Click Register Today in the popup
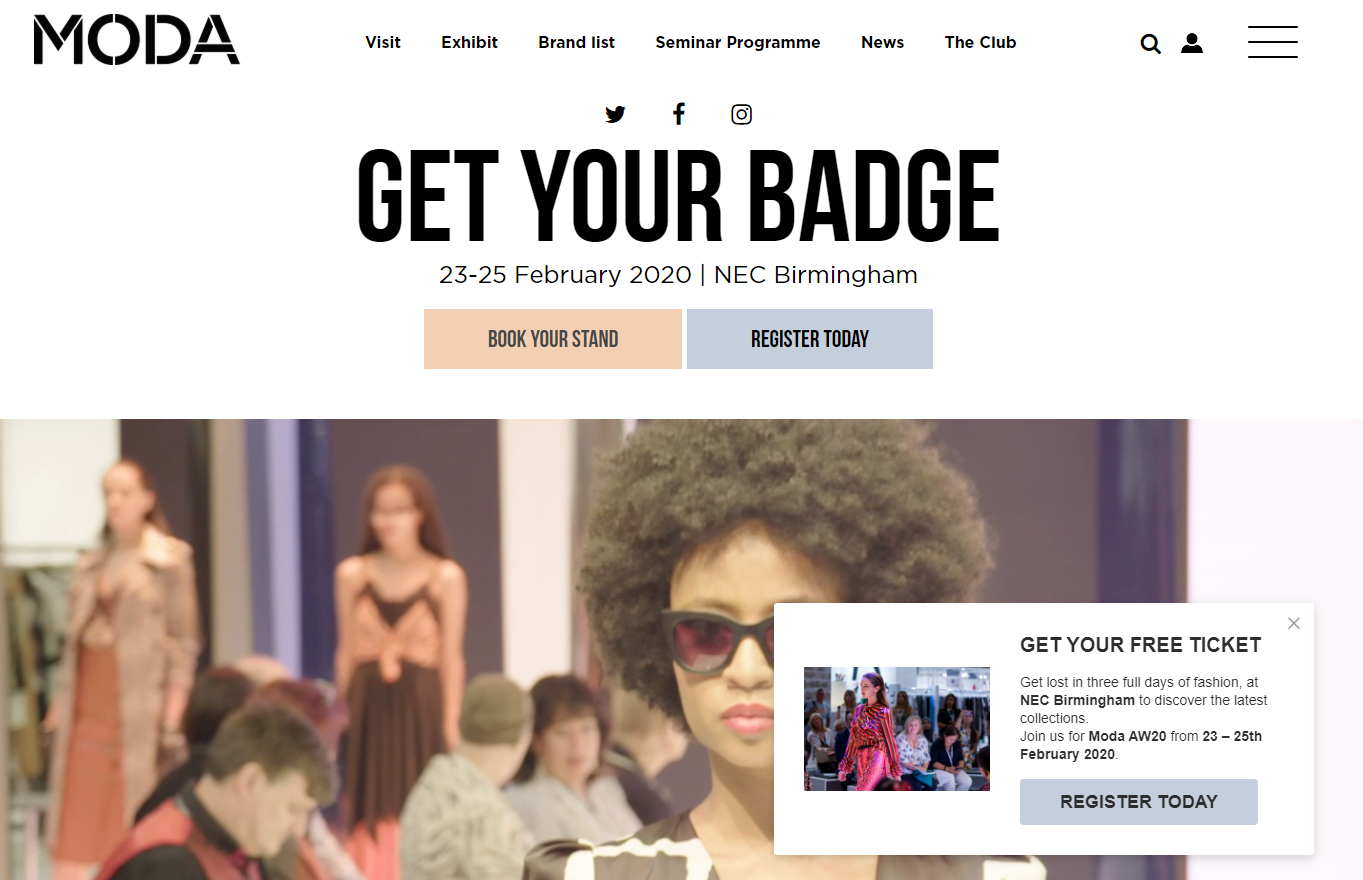This screenshot has width=1363, height=880. pyautogui.click(x=1139, y=802)
